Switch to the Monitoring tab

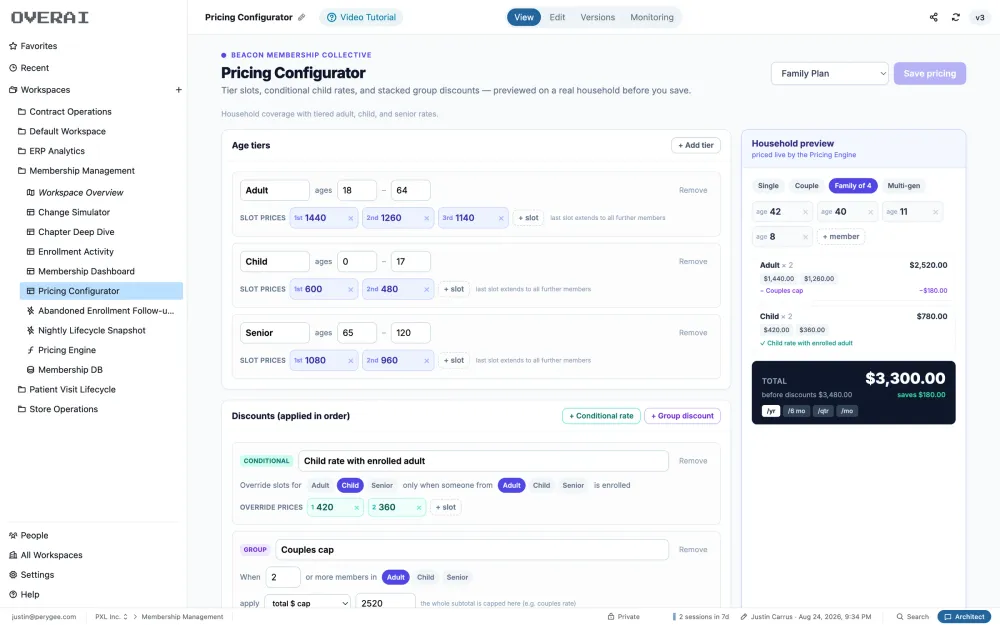(x=652, y=17)
